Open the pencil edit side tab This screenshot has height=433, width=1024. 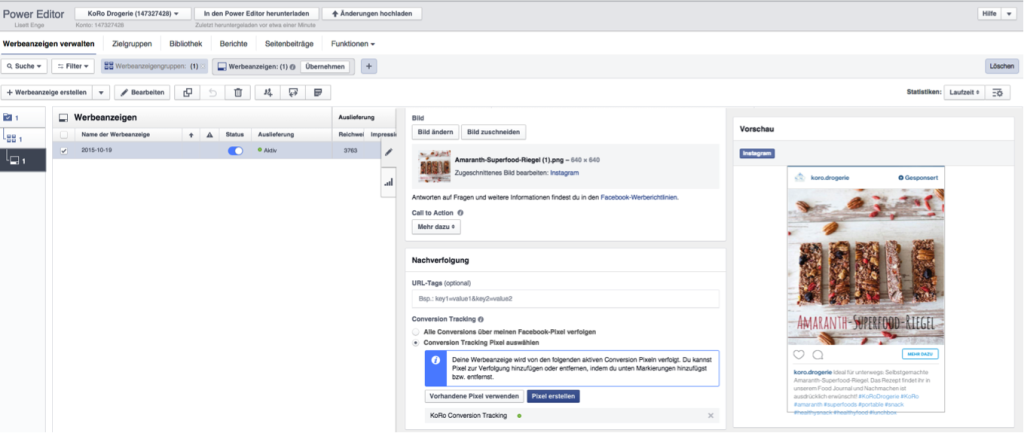[x=389, y=152]
